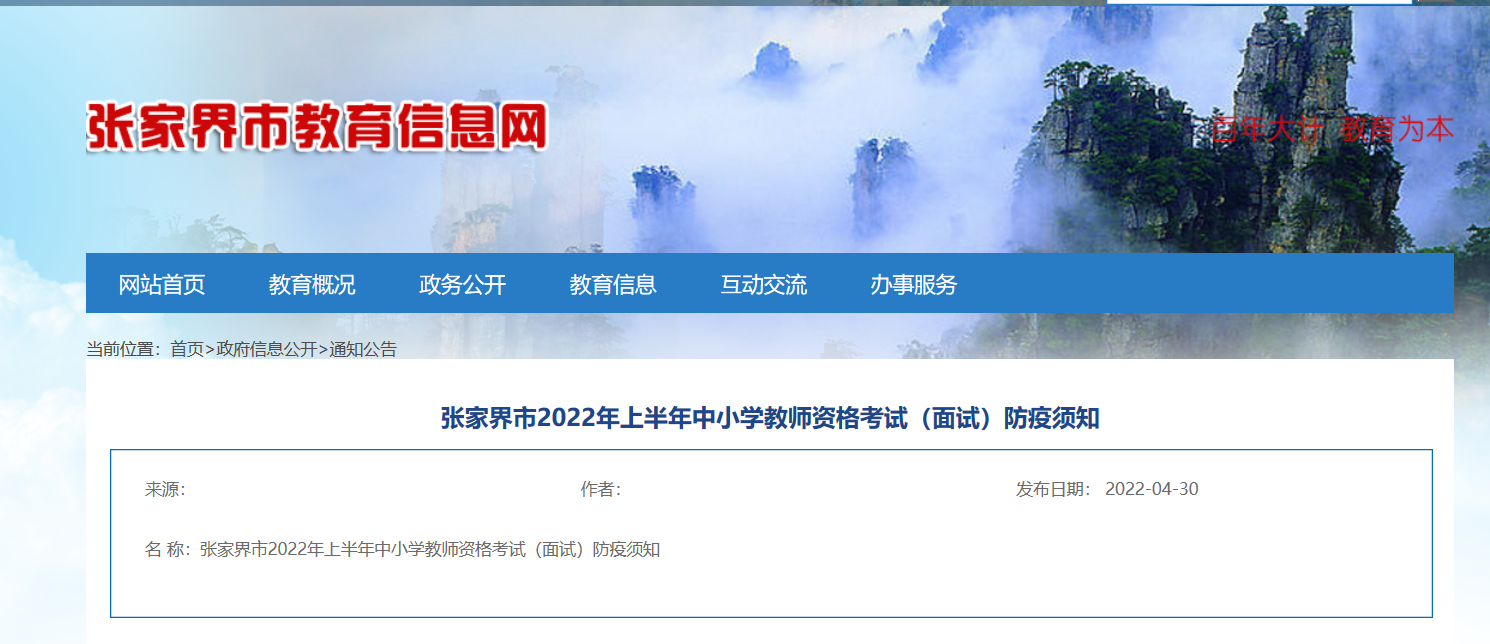Follow the 通知公告 breadcrumb link

(x=363, y=349)
